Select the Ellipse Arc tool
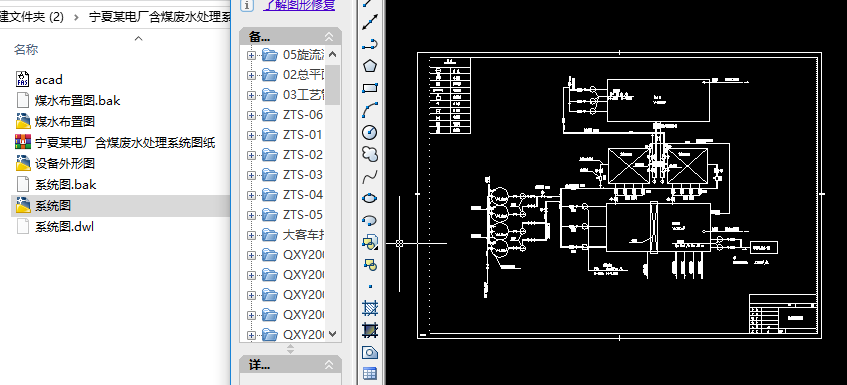 pyautogui.click(x=370, y=220)
